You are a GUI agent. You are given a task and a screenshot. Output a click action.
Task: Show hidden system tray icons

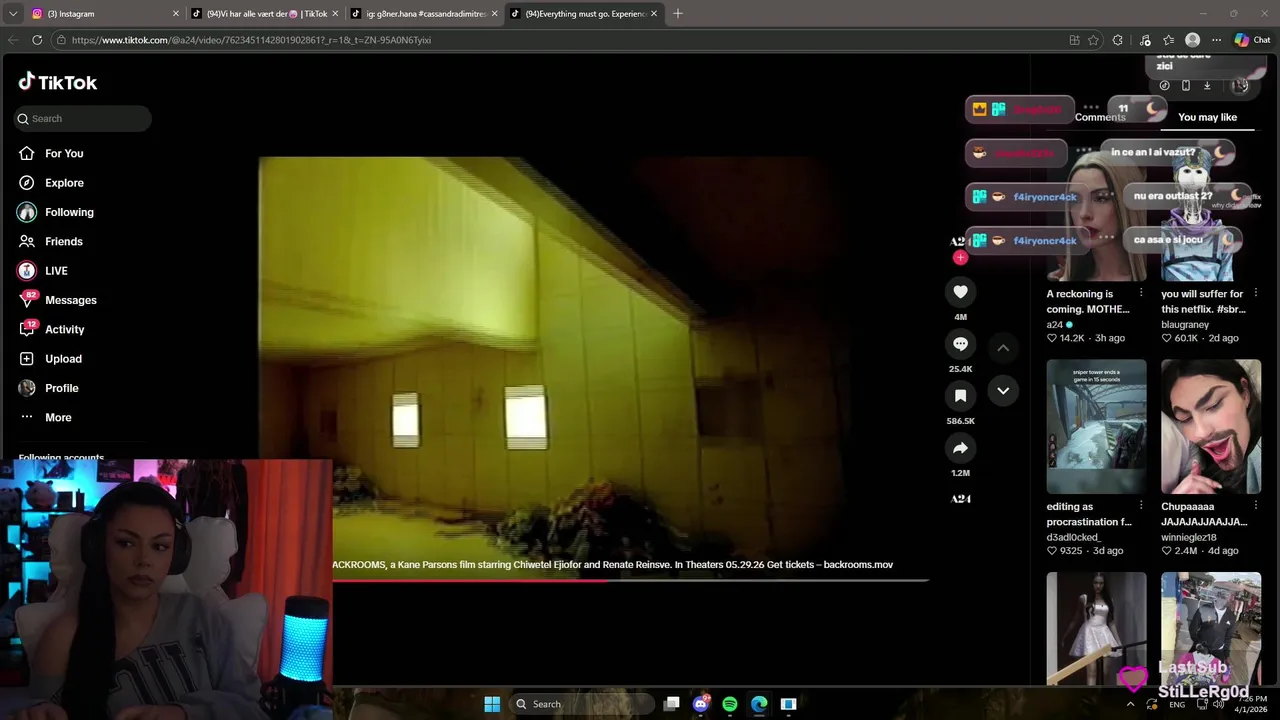coord(1131,704)
